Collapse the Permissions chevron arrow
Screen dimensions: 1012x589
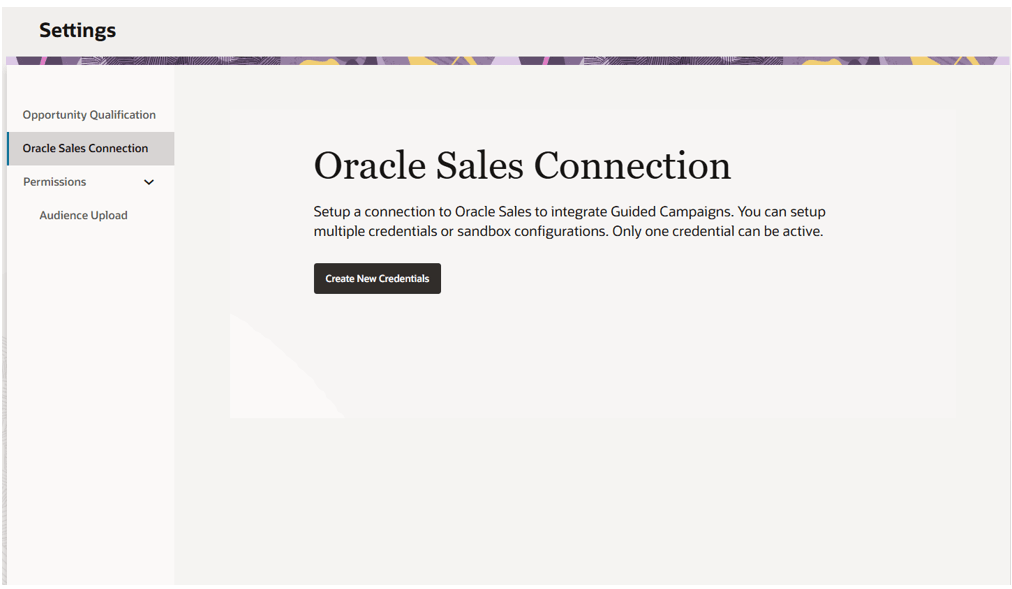[148, 182]
